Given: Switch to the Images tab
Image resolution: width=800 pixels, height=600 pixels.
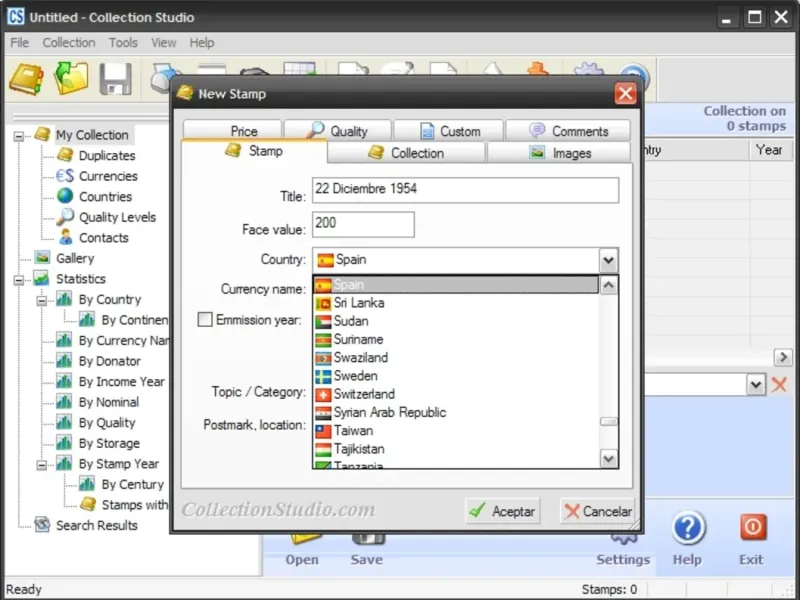Looking at the screenshot, I should coord(559,153).
